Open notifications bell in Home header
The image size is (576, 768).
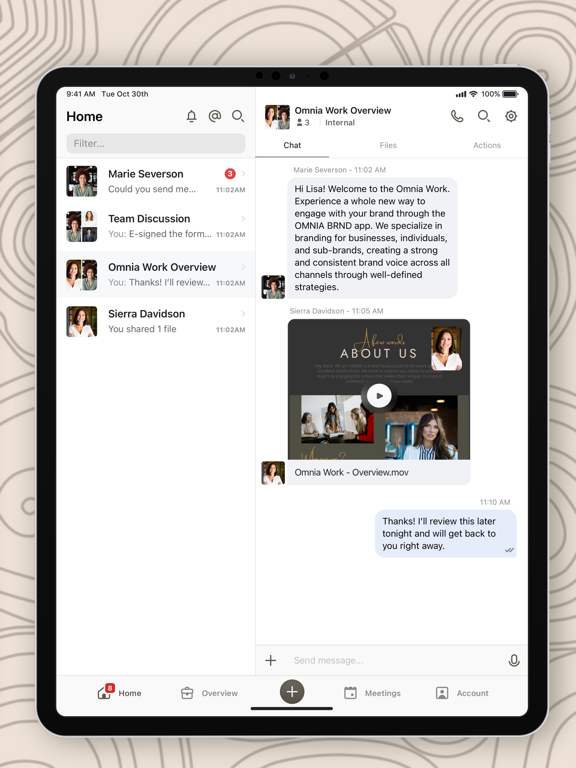click(x=192, y=116)
